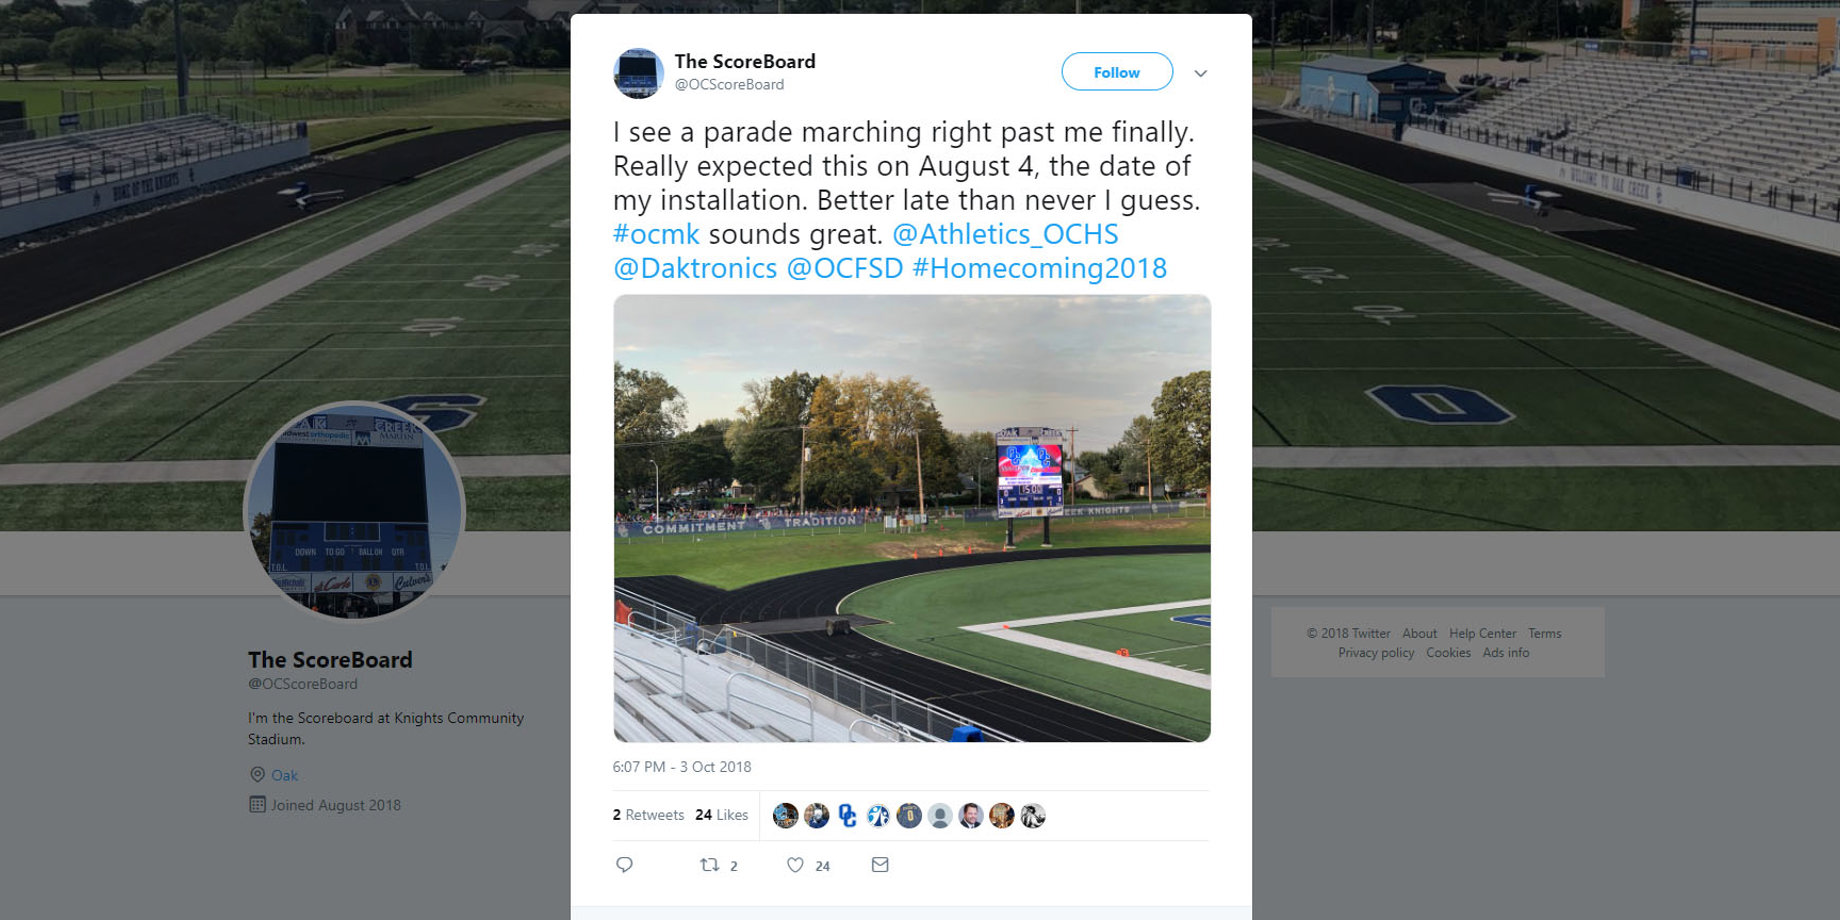The height and width of the screenshot is (920, 1840).
Task: Follow The ScoreBoard account
Action: point(1117,72)
